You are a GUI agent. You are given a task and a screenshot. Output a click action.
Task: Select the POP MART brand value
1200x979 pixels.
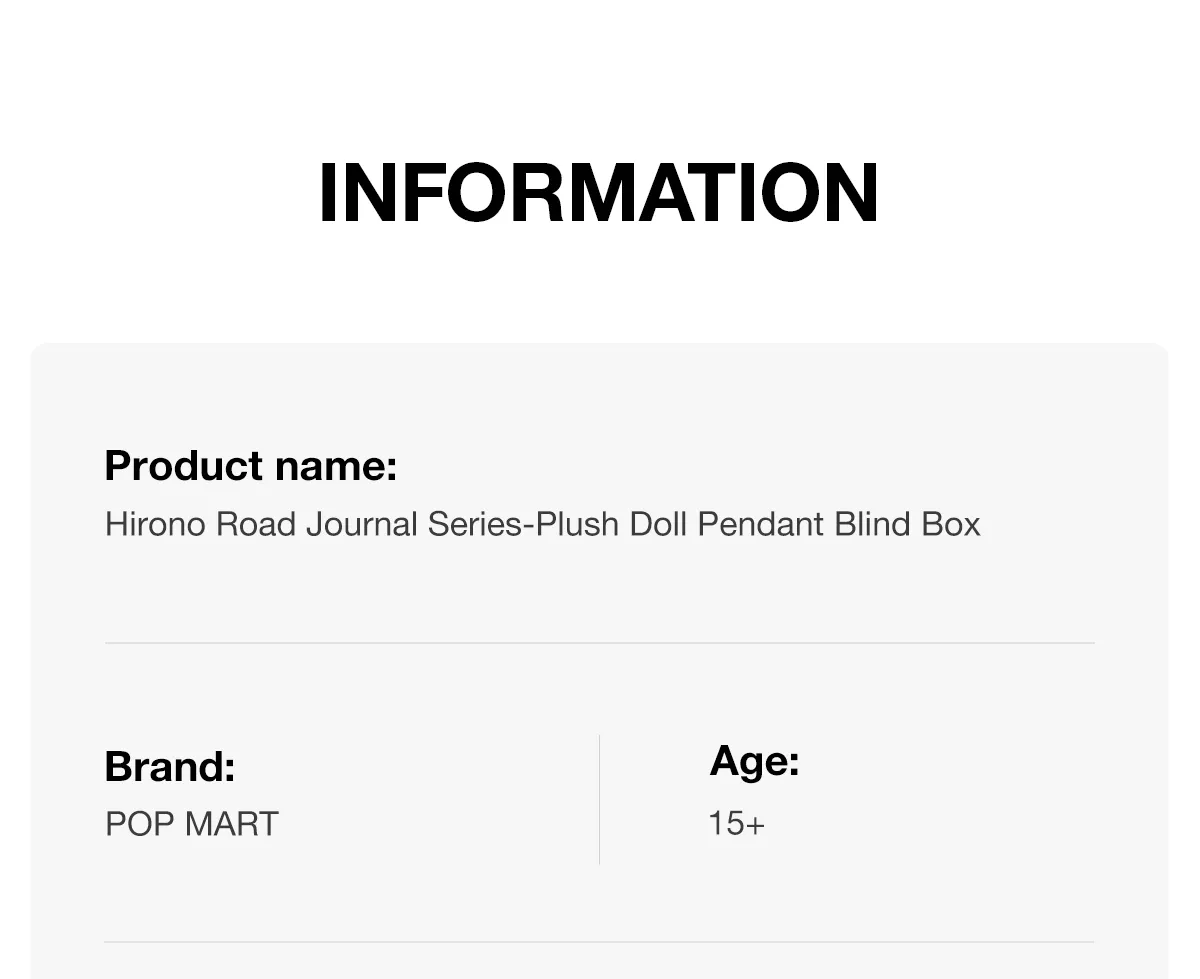tap(192, 824)
